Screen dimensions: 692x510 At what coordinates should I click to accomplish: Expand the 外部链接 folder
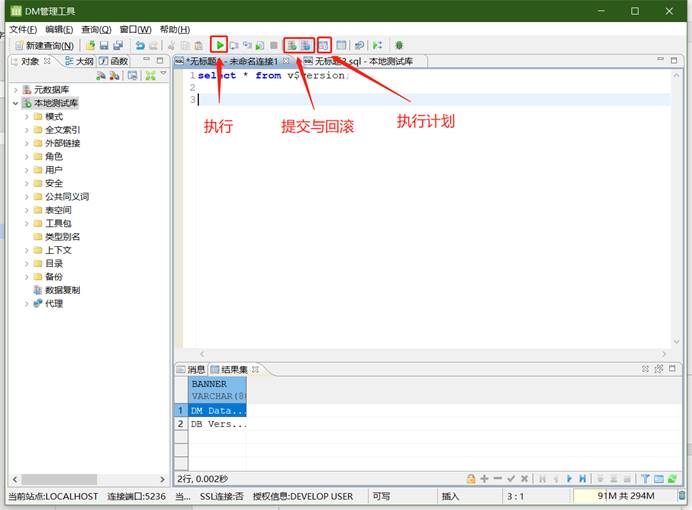coord(27,143)
